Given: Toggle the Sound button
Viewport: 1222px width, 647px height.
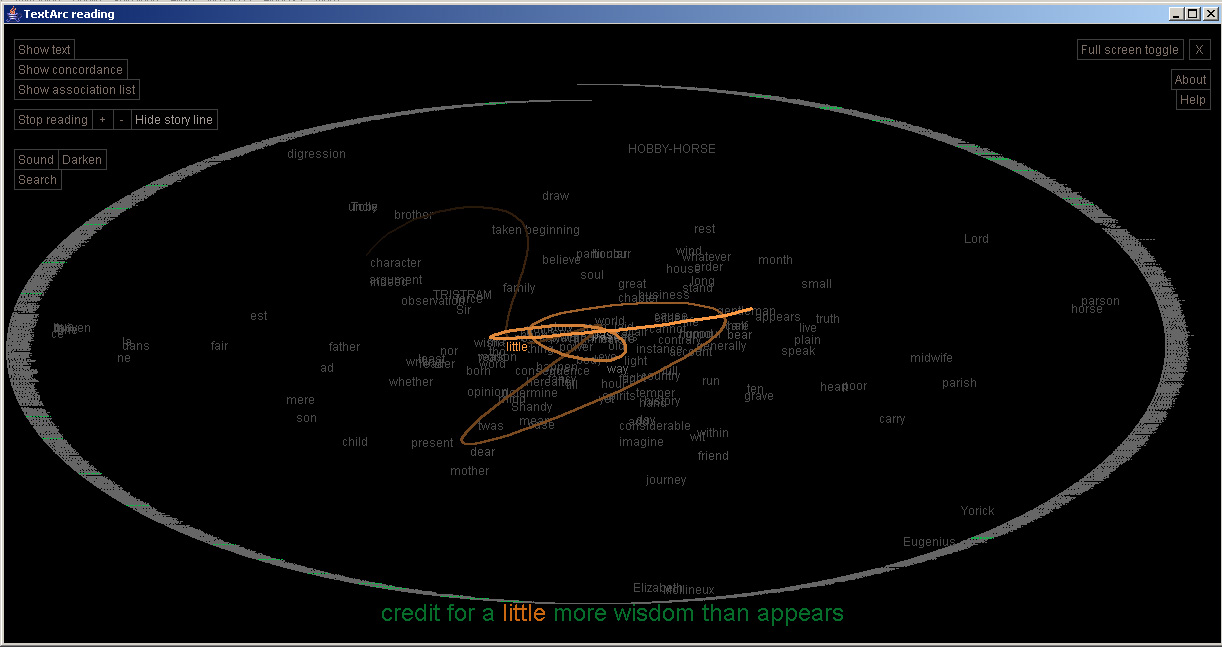Looking at the screenshot, I should click(36, 160).
